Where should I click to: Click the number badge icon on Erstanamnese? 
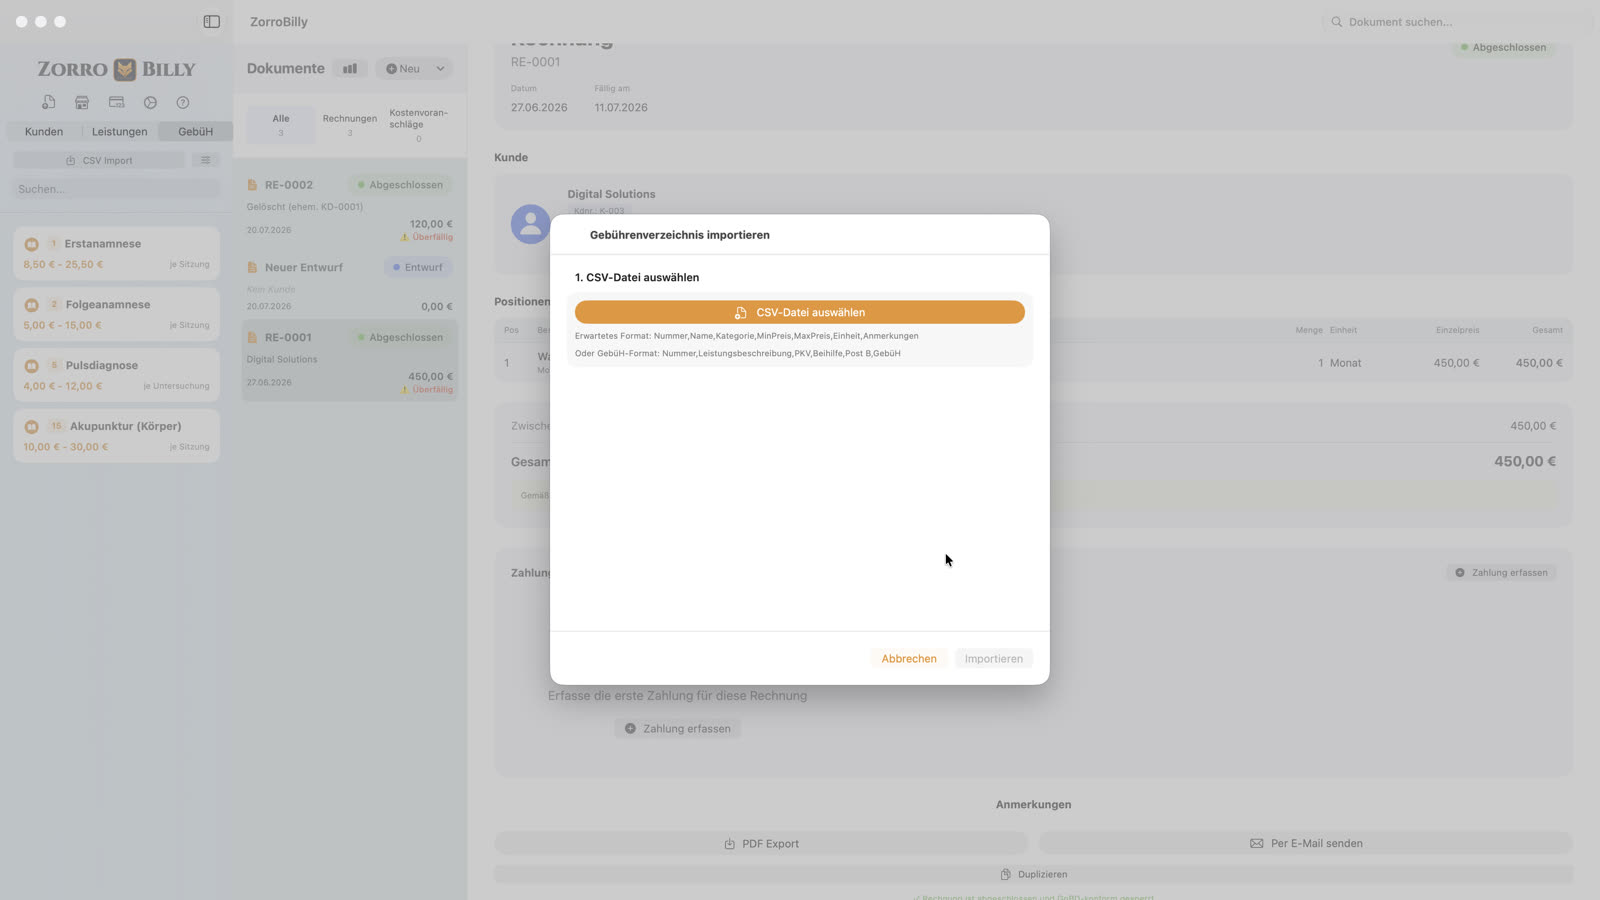tap(54, 244)
